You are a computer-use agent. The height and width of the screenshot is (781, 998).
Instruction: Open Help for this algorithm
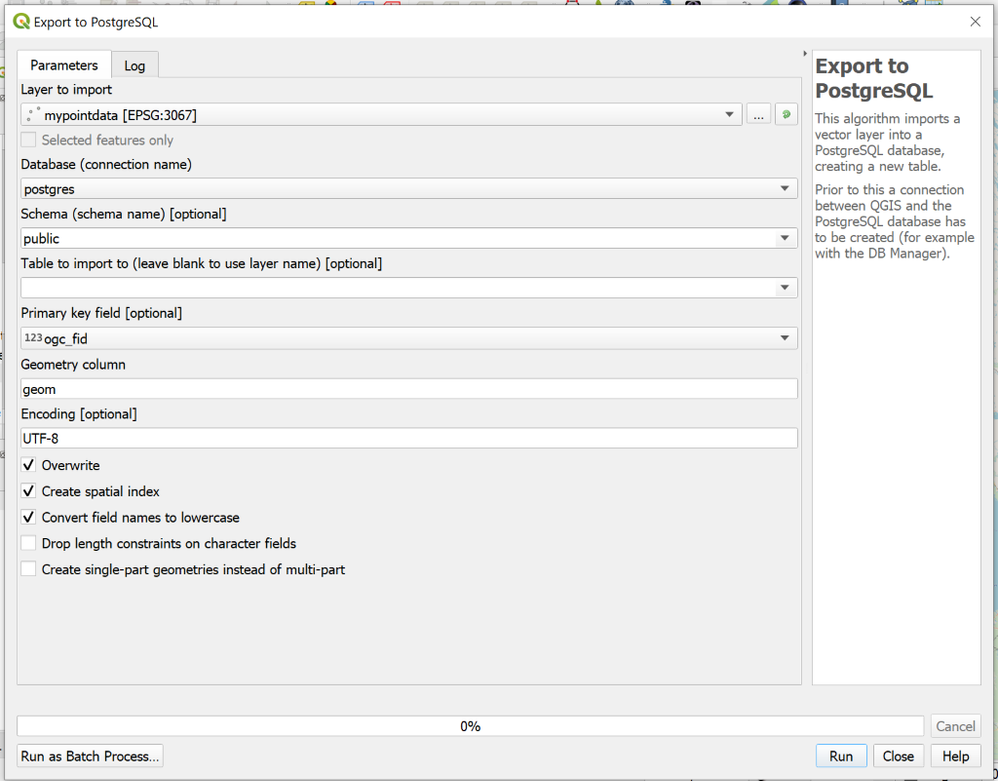(955, 756)
